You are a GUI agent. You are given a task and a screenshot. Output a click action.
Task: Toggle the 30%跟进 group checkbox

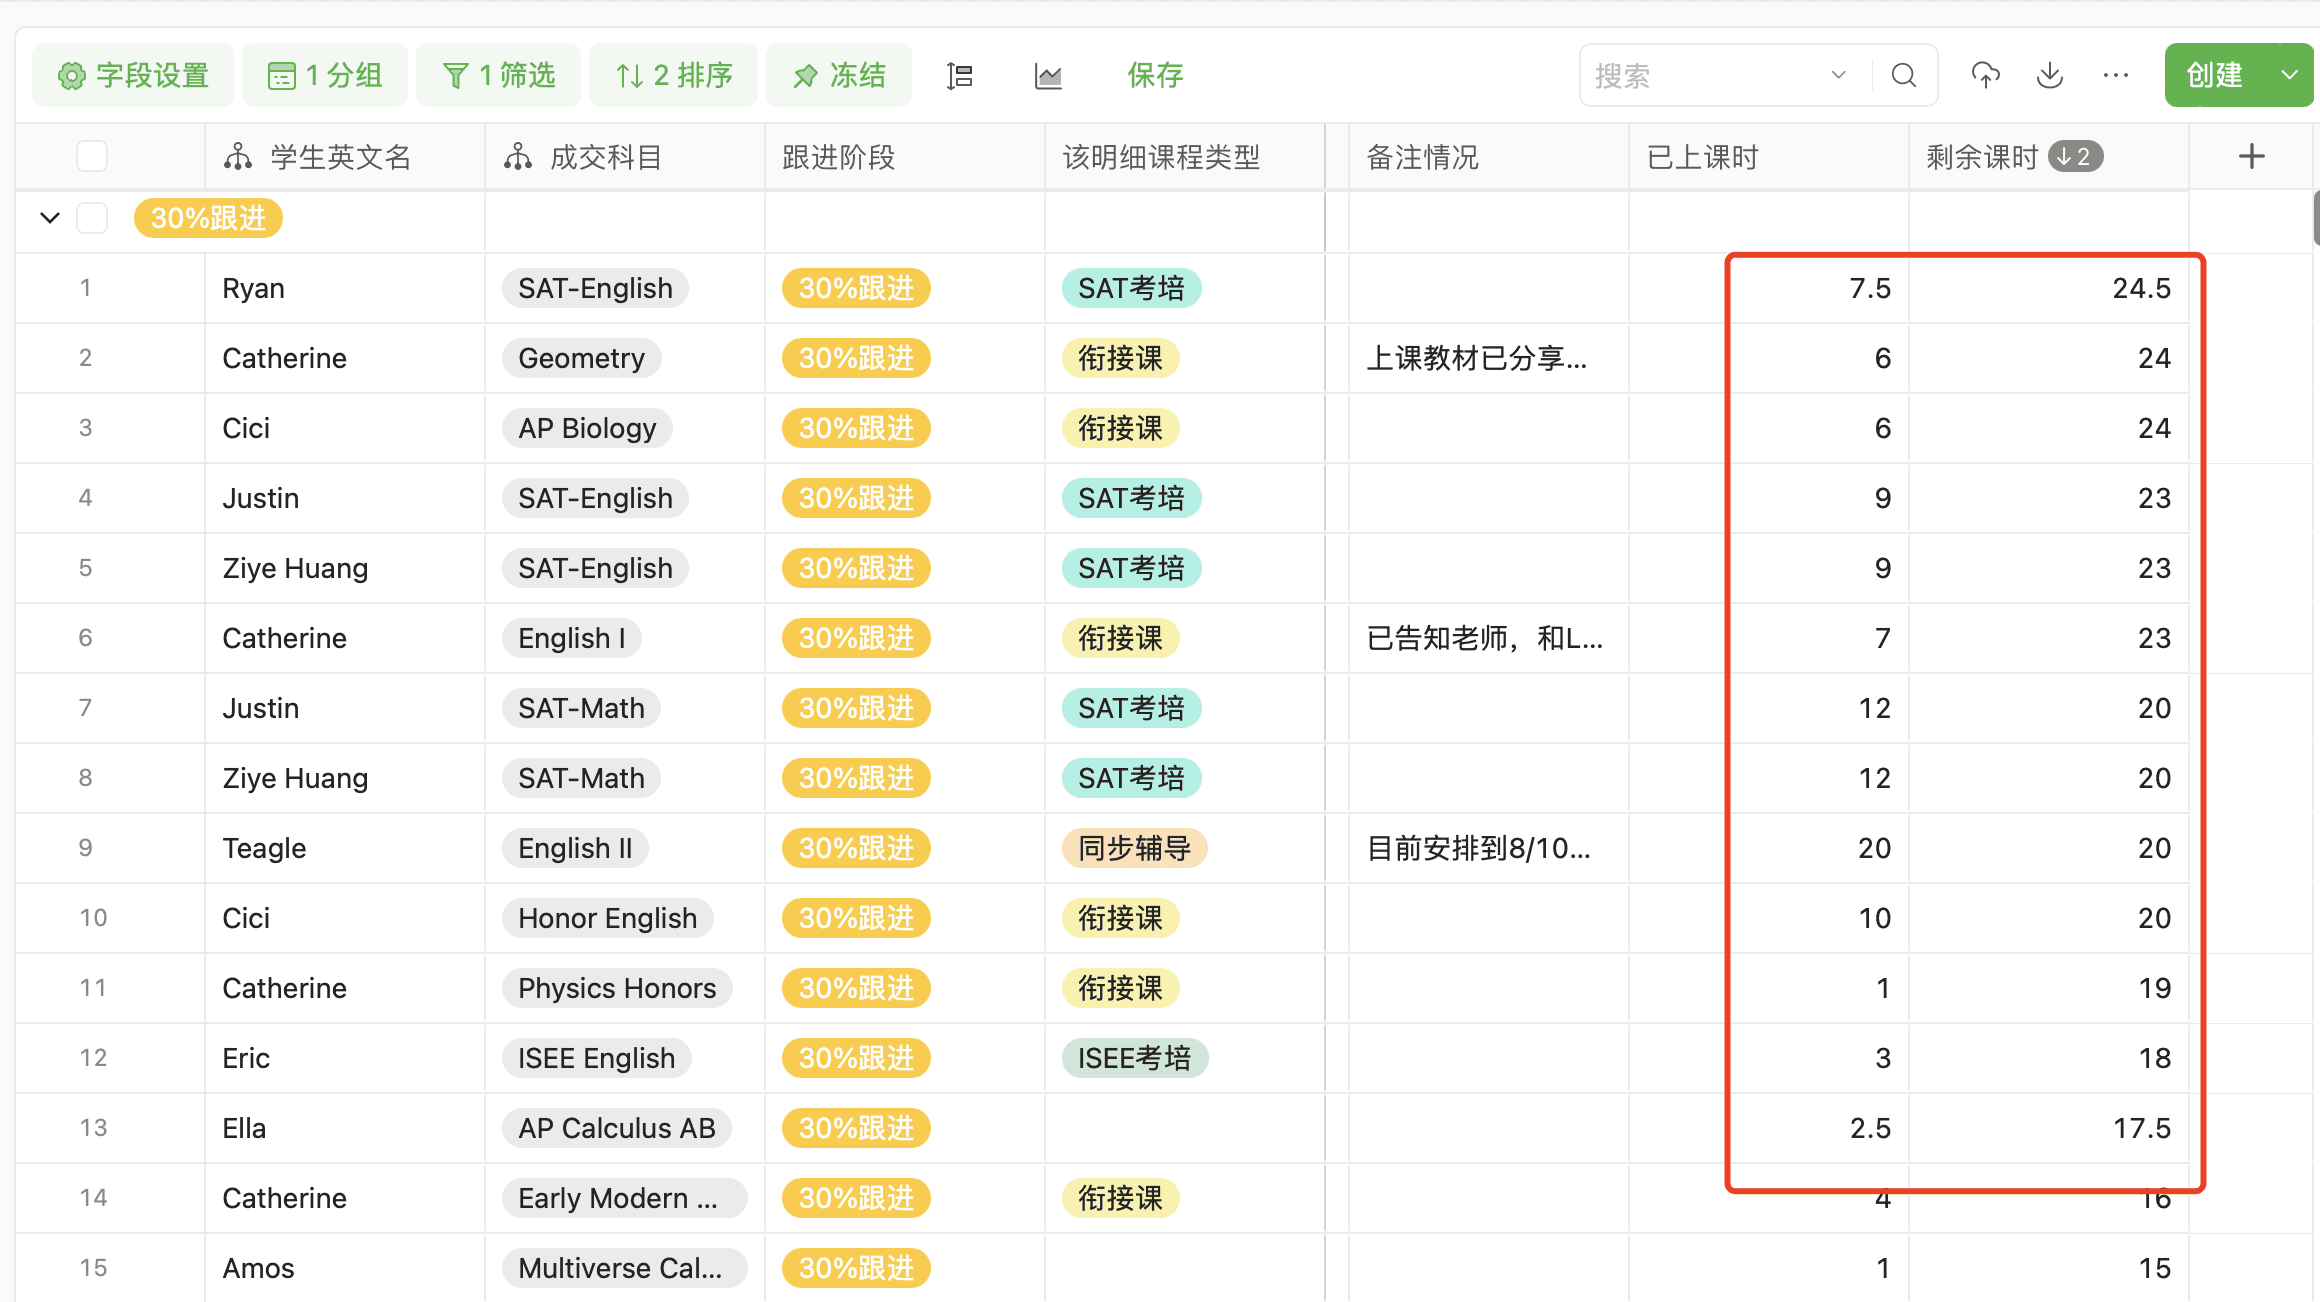click(x=92, y=218)
